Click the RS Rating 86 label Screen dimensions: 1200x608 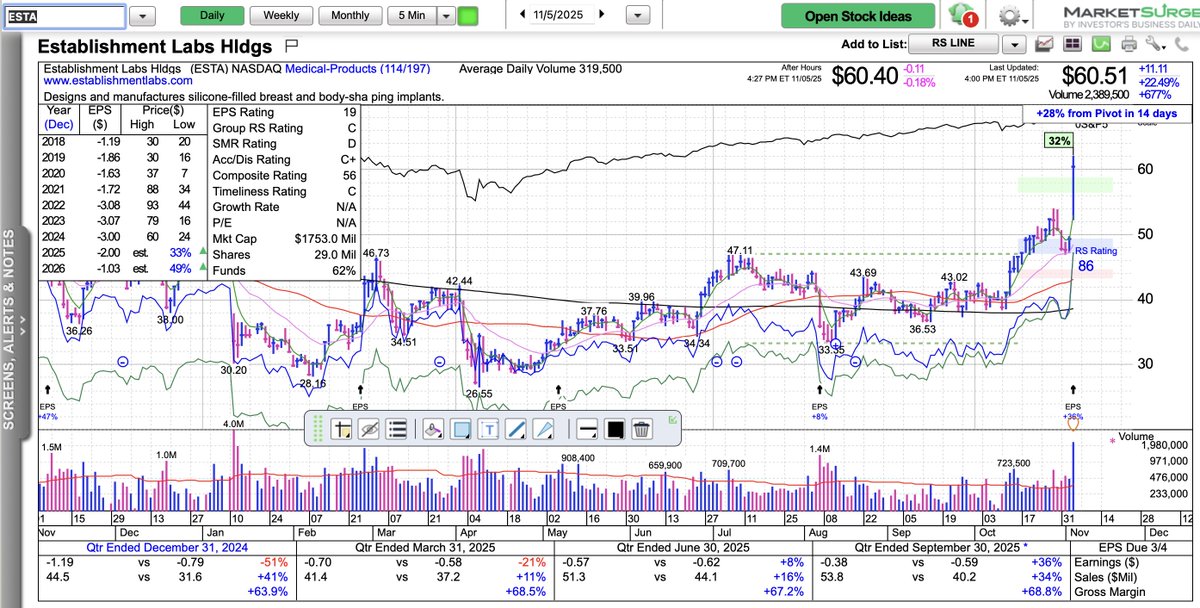(1096, 259)
